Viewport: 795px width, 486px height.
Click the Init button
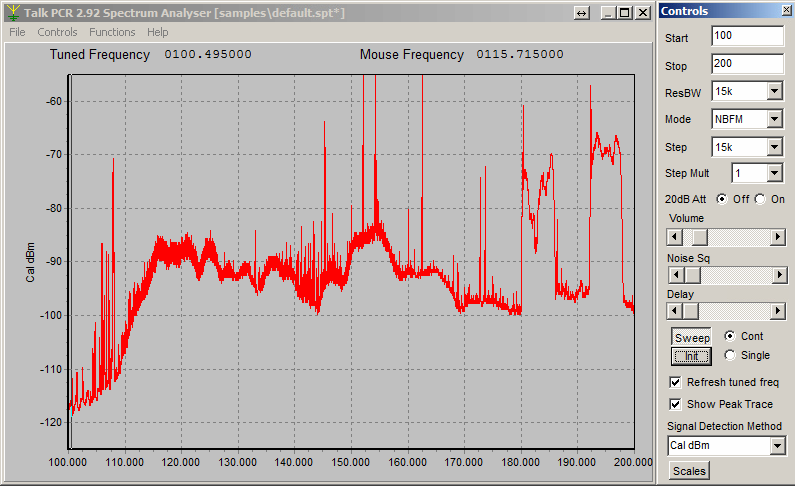coord(692,356)
